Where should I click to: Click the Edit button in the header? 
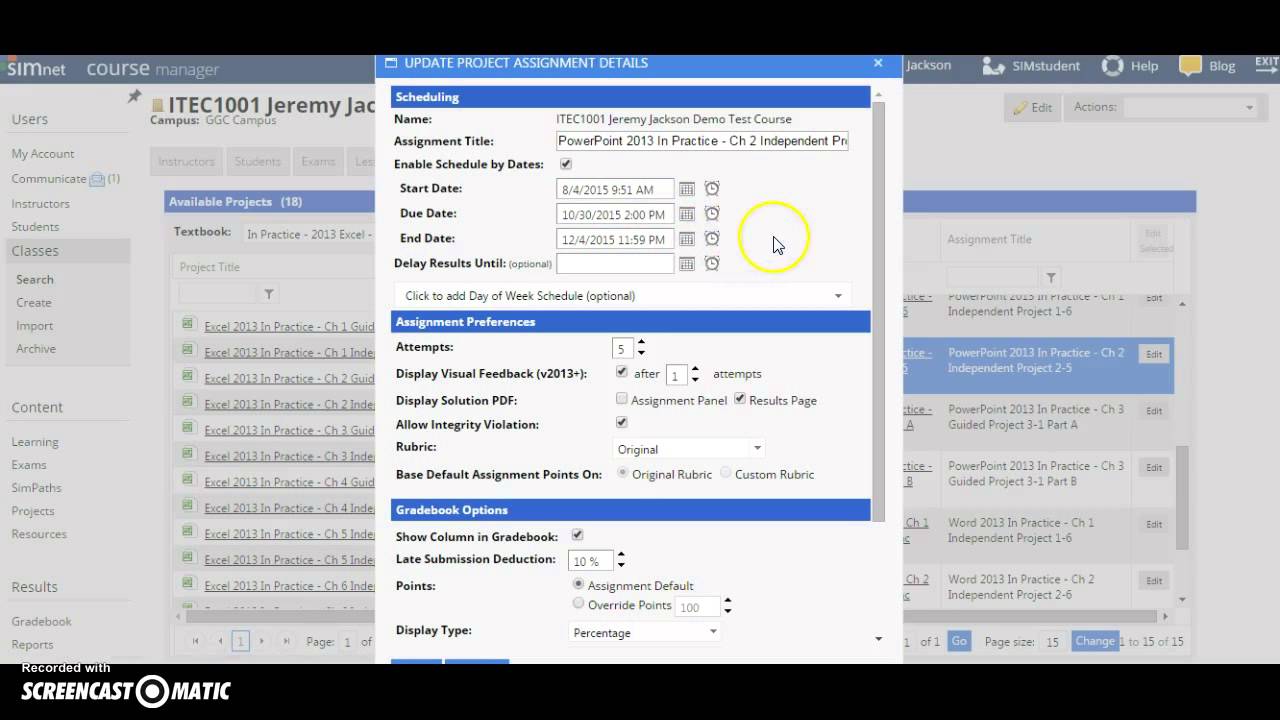(1033, 107)
